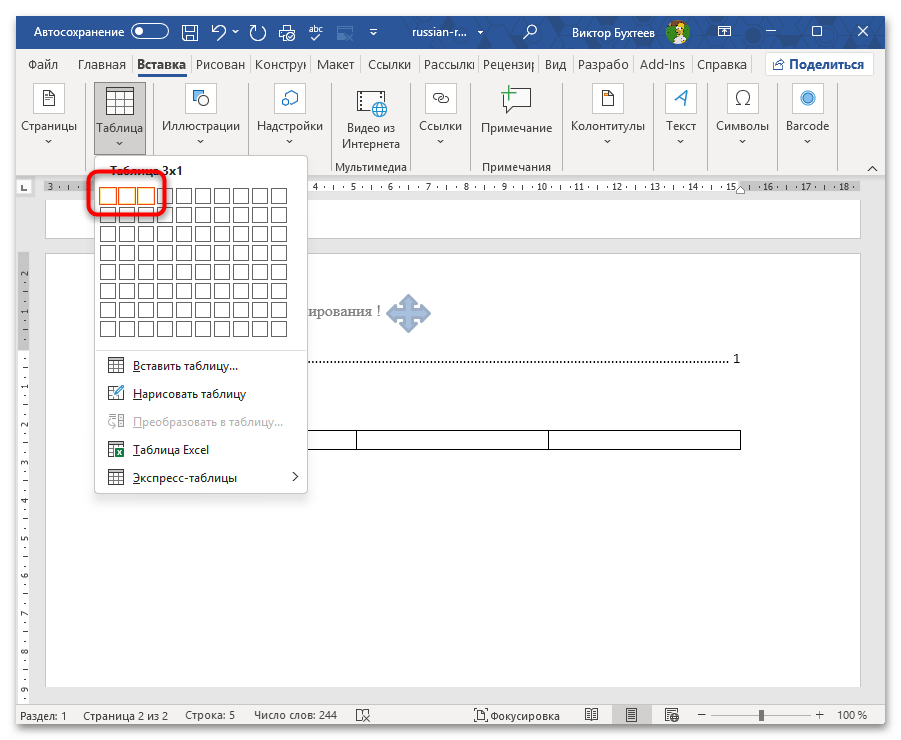The height and width of the screenshot is (740, 901).
Task: Run spelling check from quick access toolbar
Action: (x=315, y=32)
